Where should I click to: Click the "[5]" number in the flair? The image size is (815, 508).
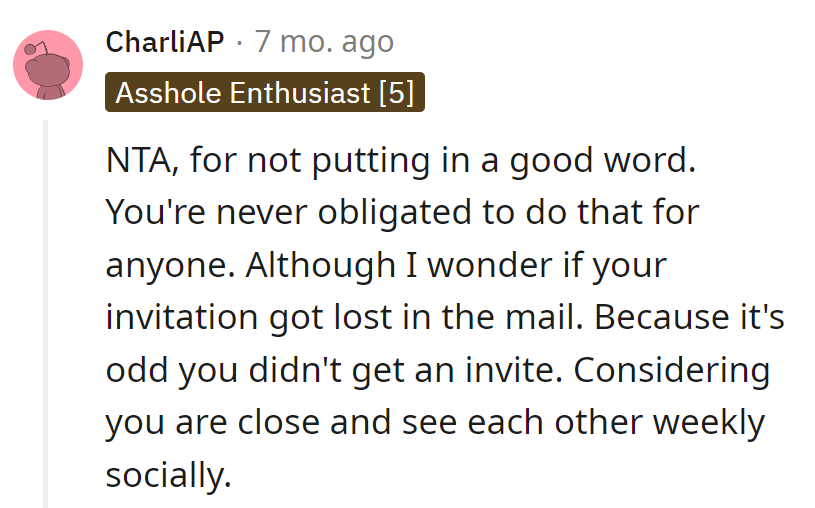pos(396,93)
